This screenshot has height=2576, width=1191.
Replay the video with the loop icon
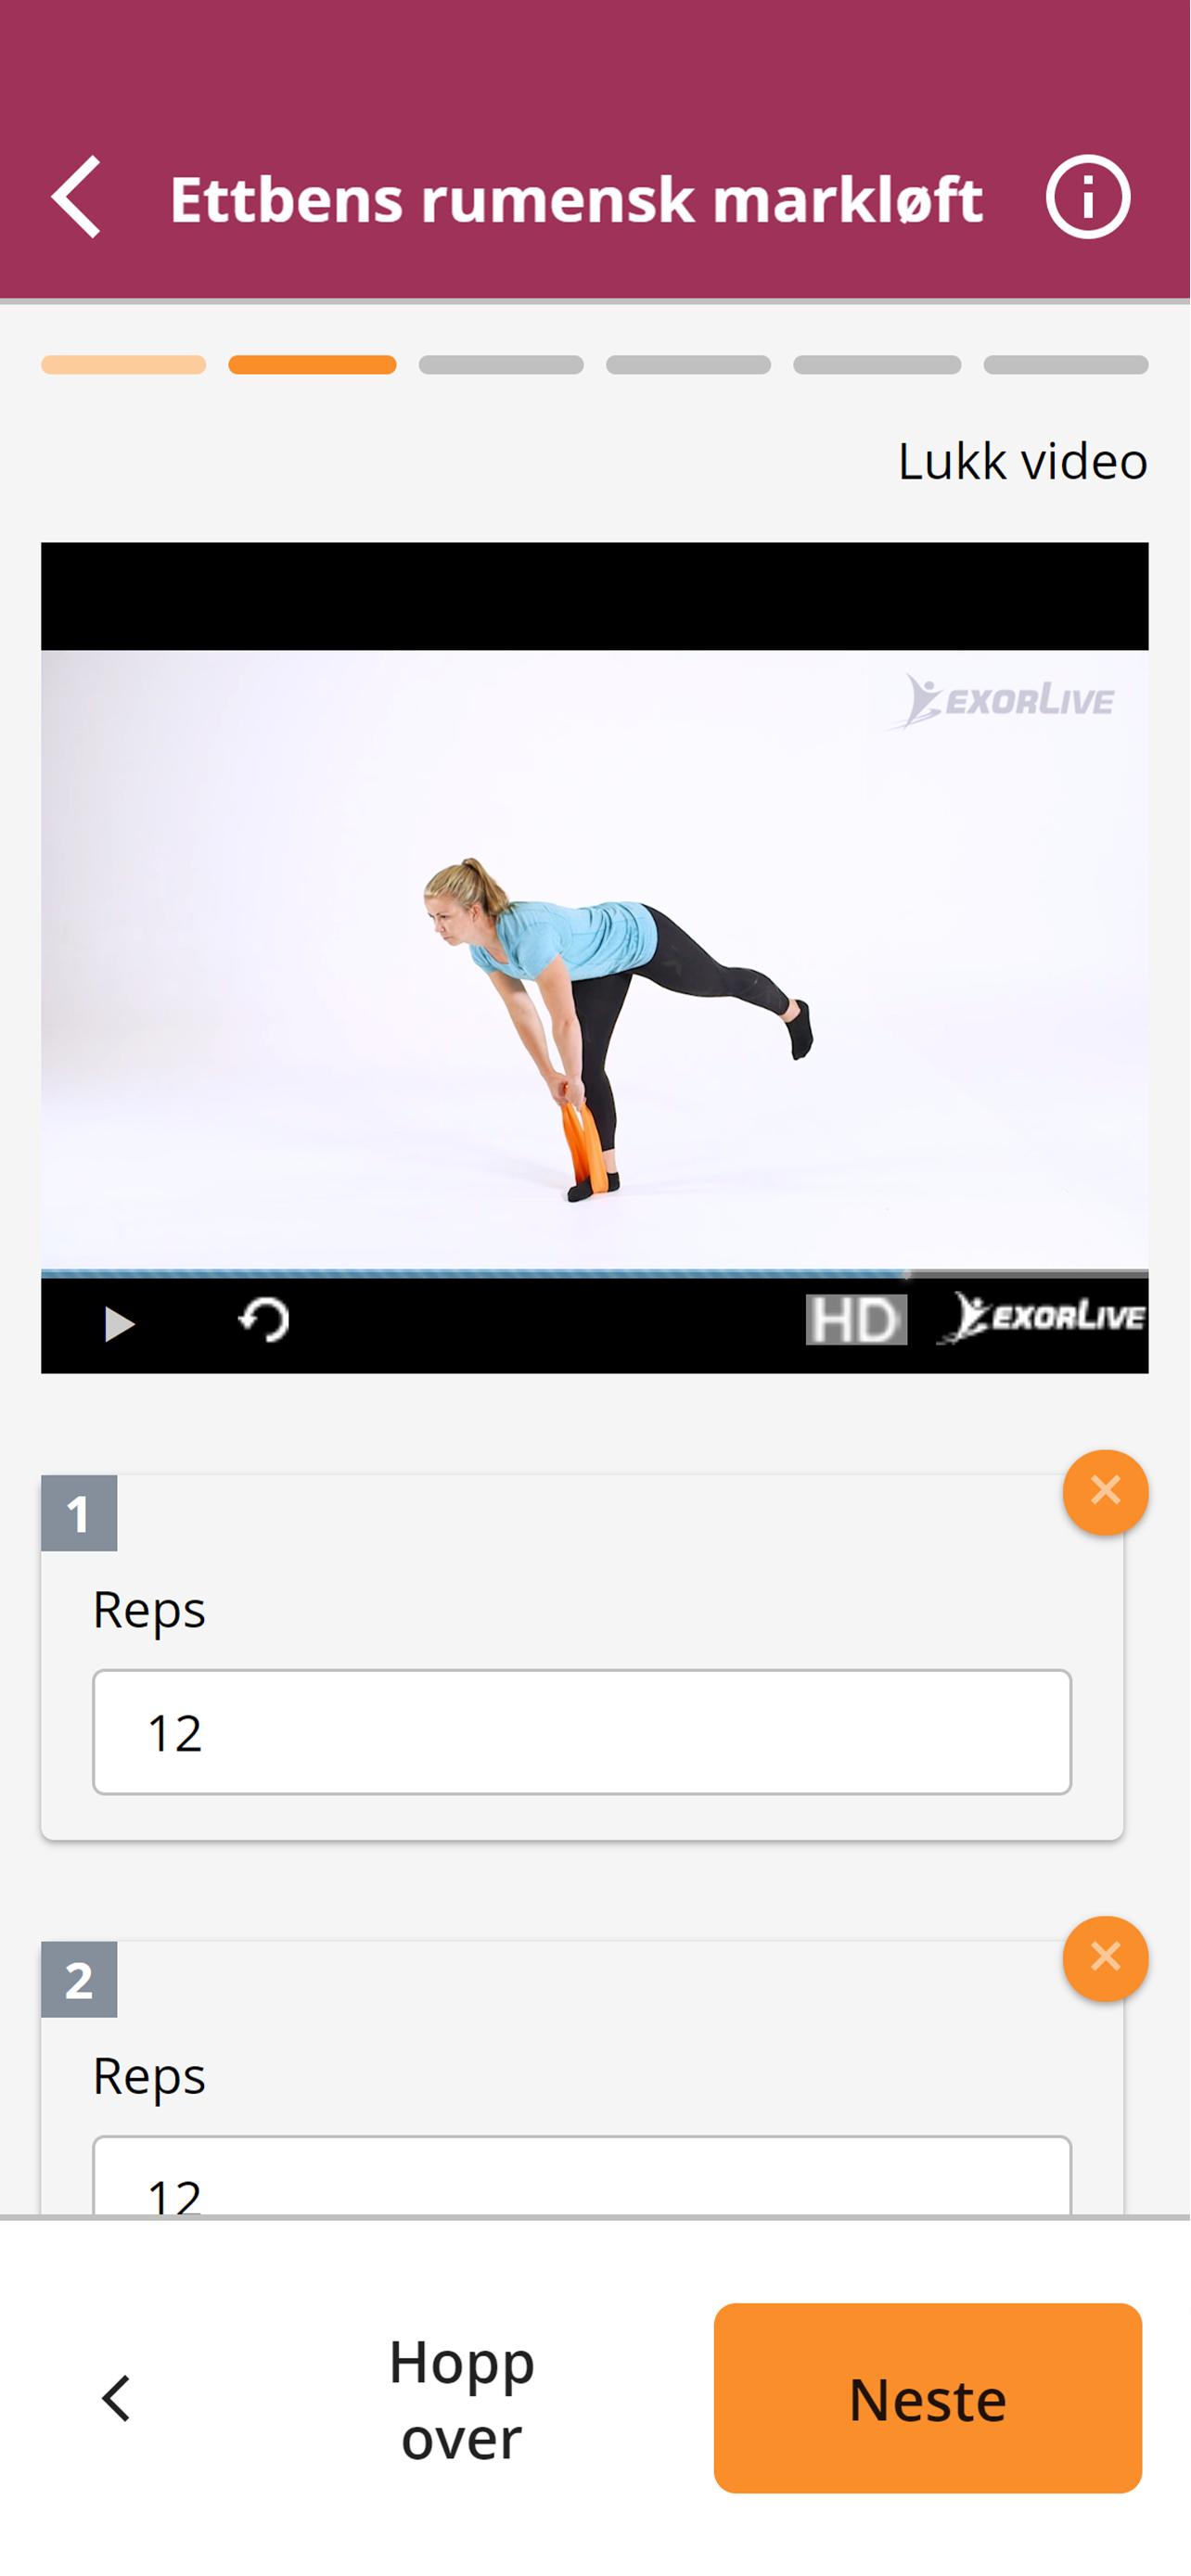point(264,1321)
